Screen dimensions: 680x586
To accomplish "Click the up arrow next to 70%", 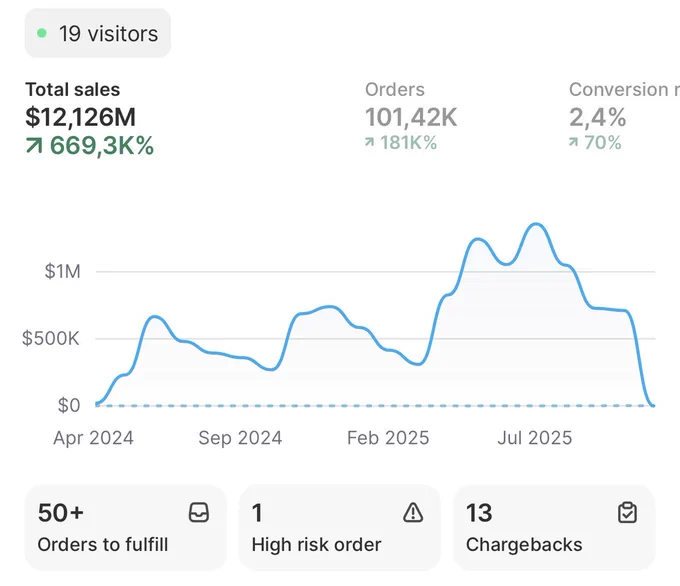I will point(574,142).
